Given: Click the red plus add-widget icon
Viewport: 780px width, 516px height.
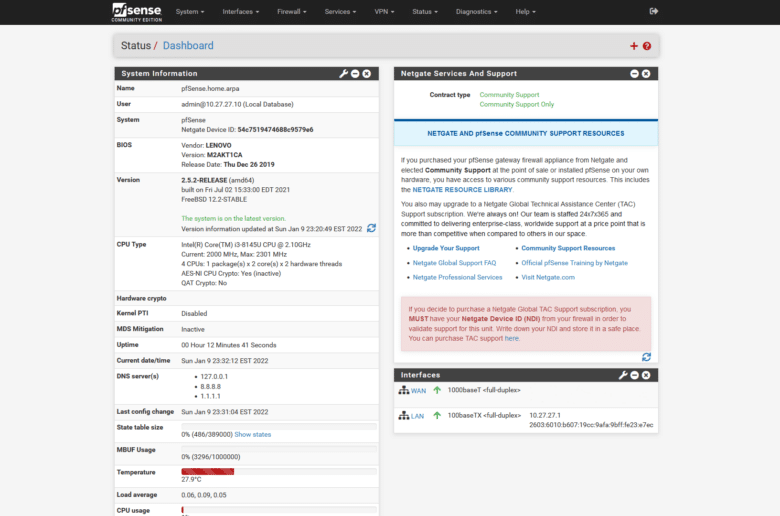Looking at the screenshot, I should coord(634,46).
